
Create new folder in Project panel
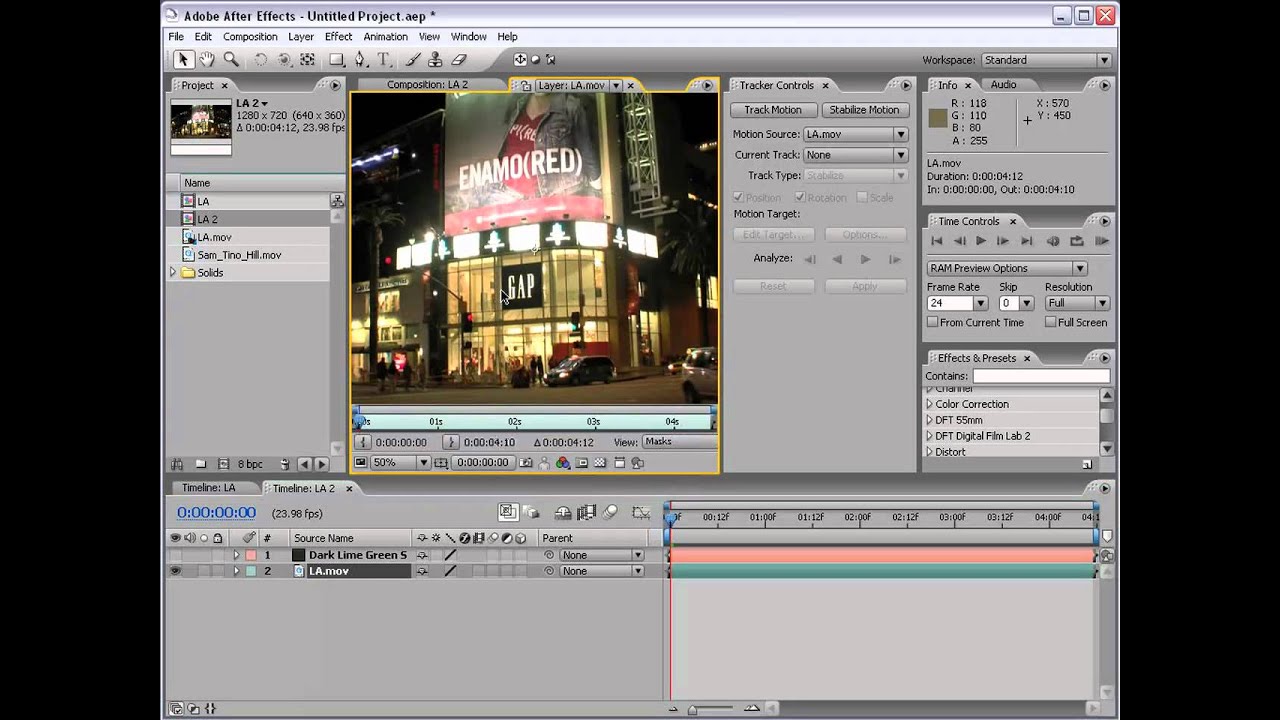[201, 464]
